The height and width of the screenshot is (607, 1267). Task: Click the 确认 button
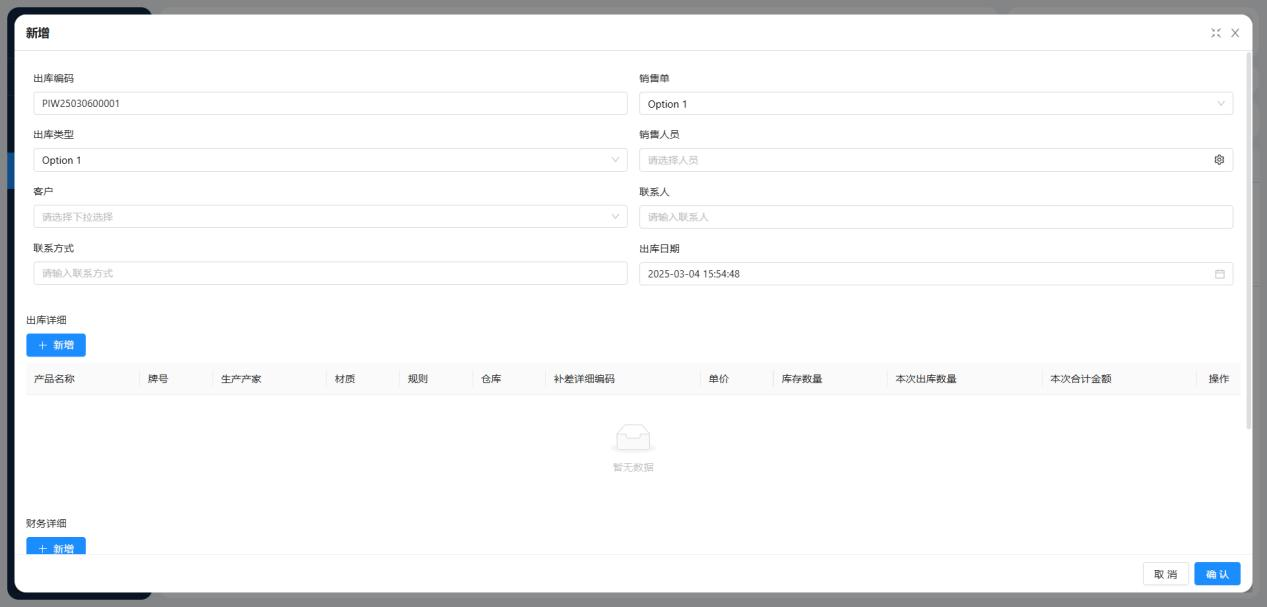[1217, 574]
